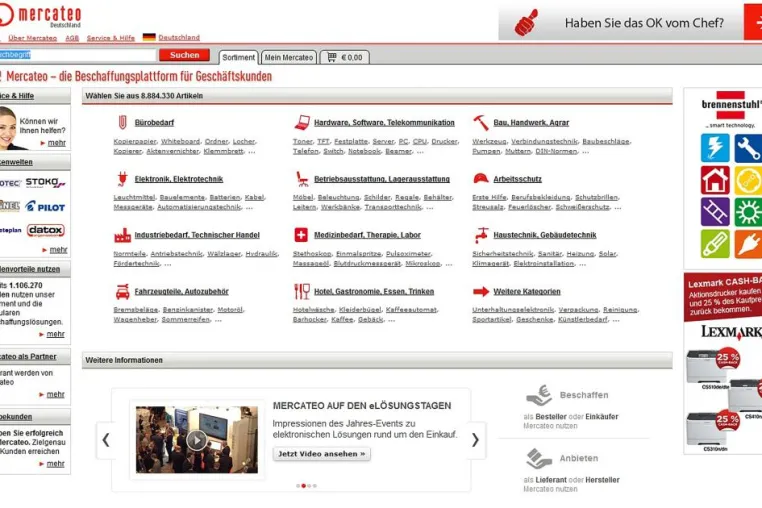Click the cutlery icon for Hotel, Gastronomie
Viewport: 762px width, 508px height.
[x=302, y=291]
